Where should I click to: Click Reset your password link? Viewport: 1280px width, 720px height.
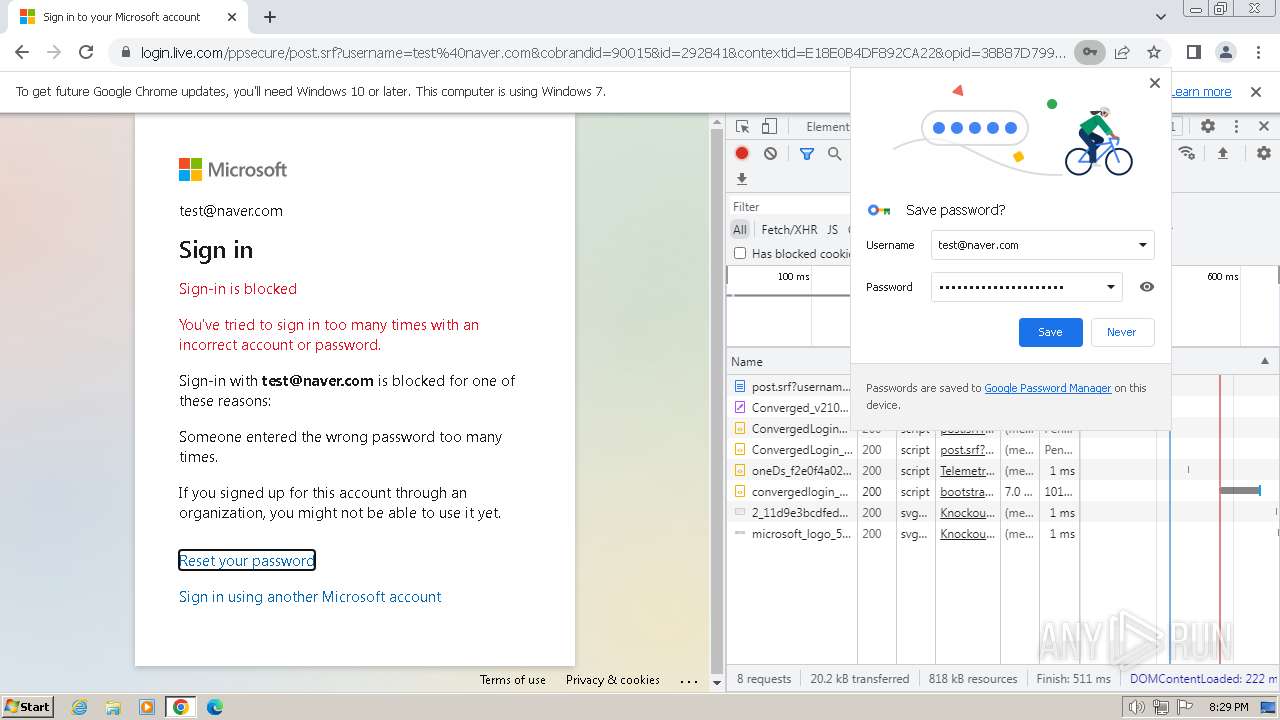tap(247, 561)
